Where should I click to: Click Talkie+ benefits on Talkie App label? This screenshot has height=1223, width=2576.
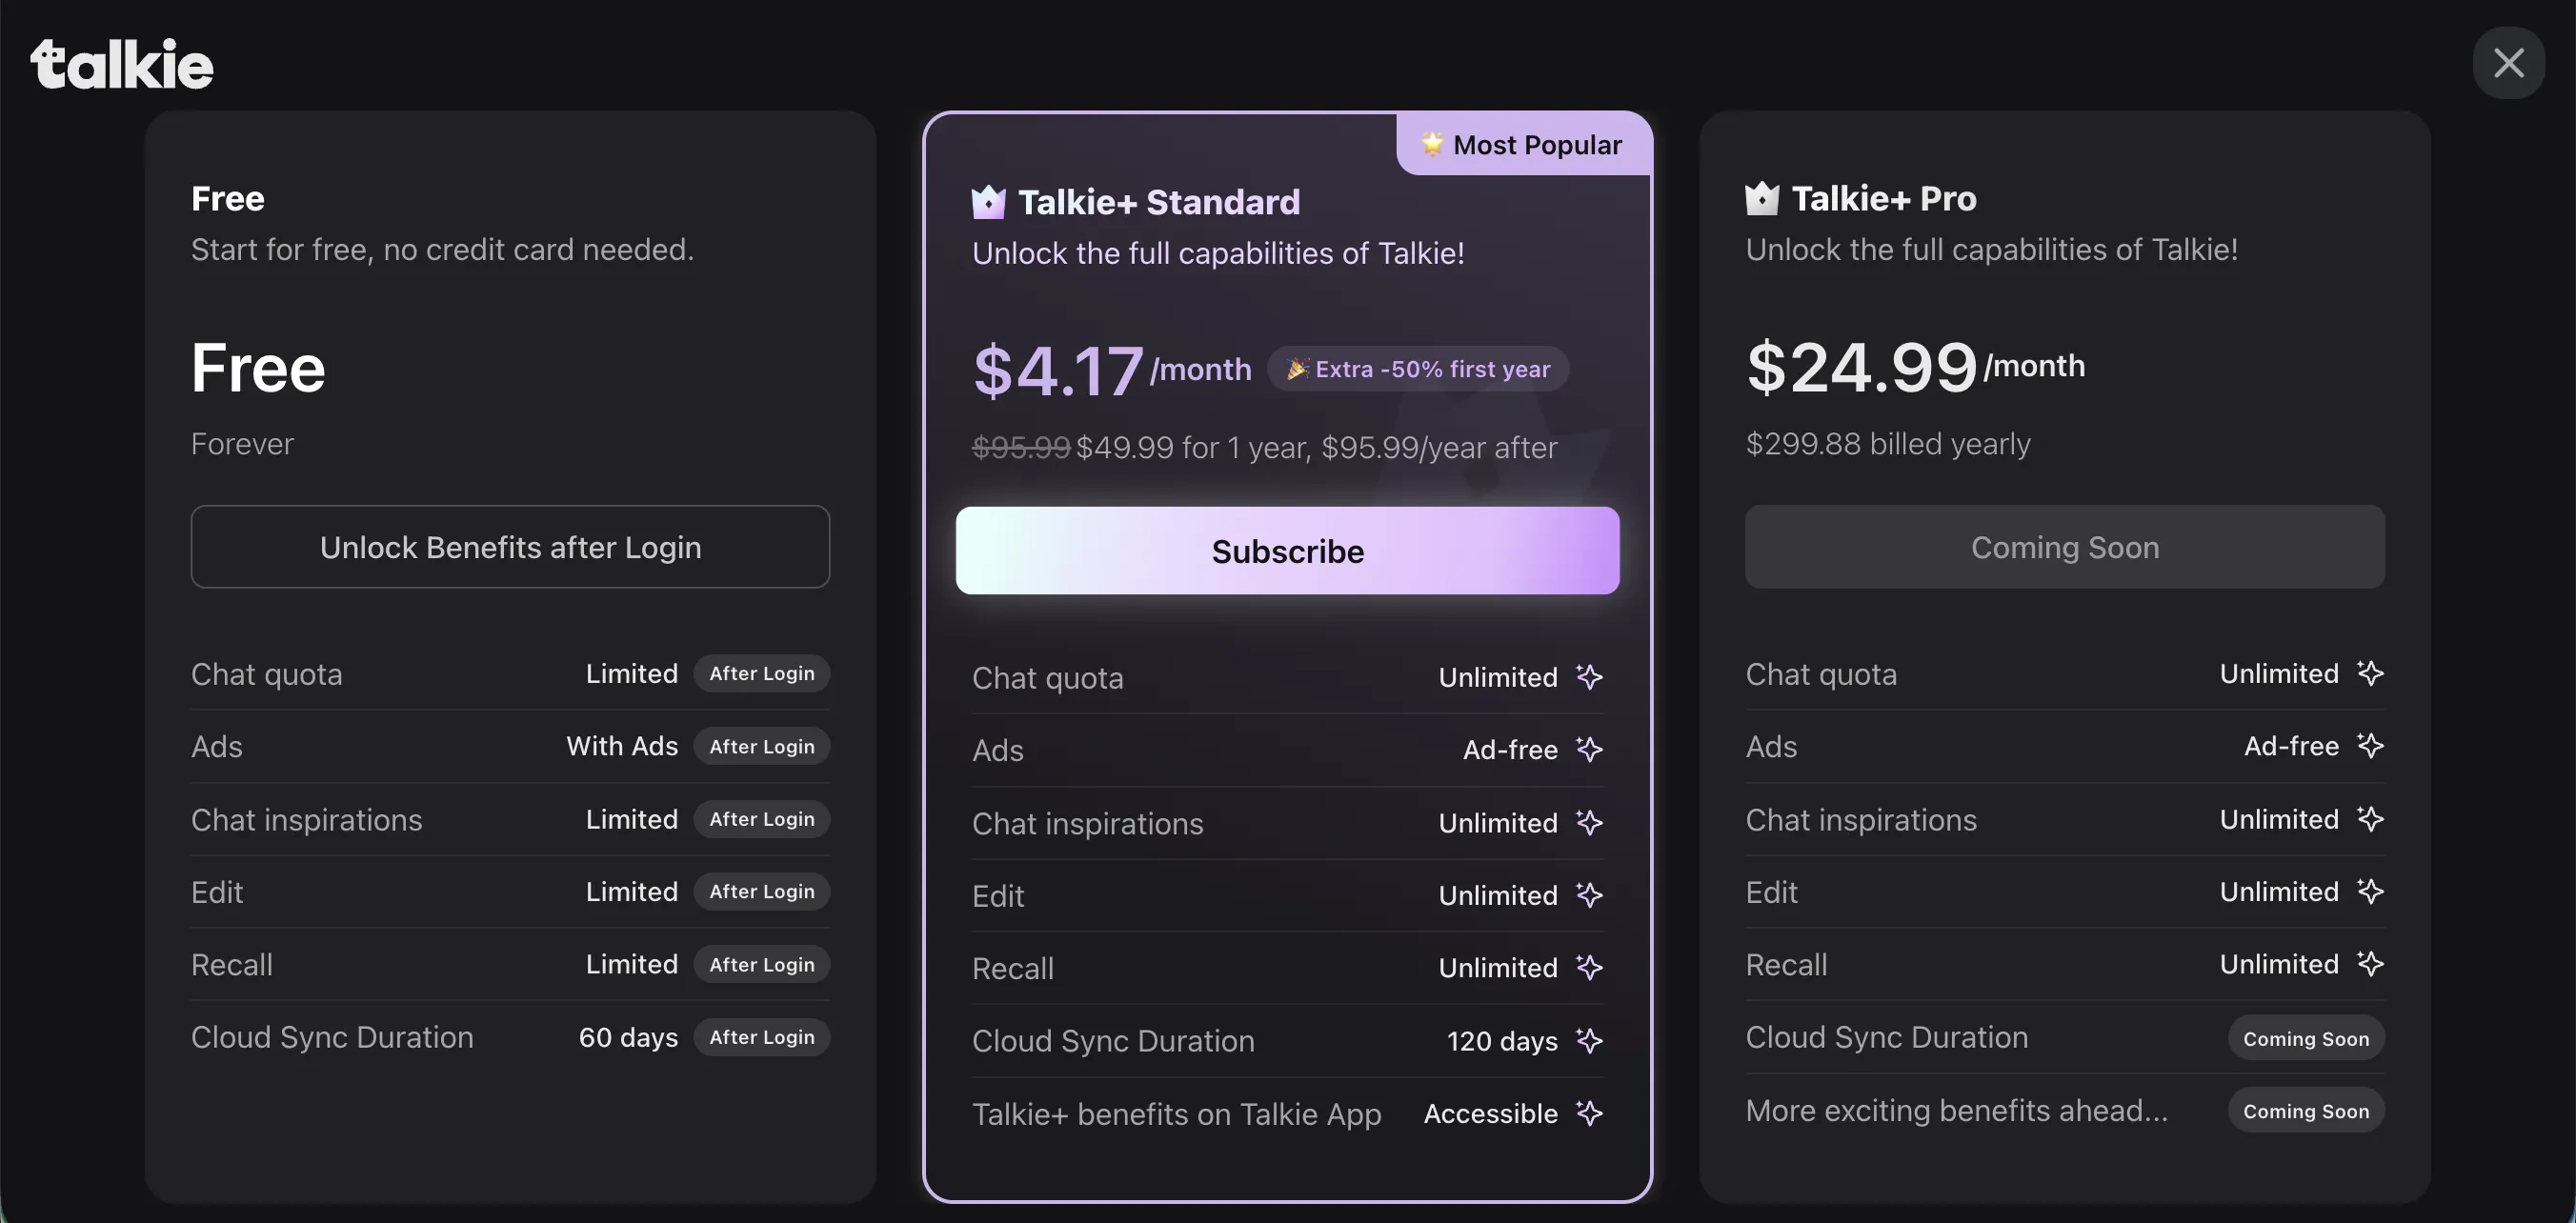coord(1176,1114)
